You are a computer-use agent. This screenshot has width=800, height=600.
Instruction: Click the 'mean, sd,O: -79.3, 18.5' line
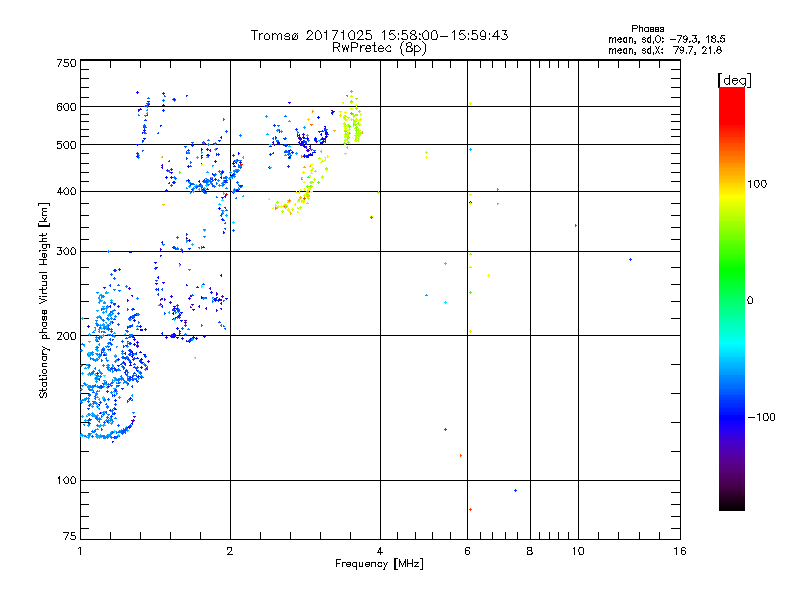(666, 39)
